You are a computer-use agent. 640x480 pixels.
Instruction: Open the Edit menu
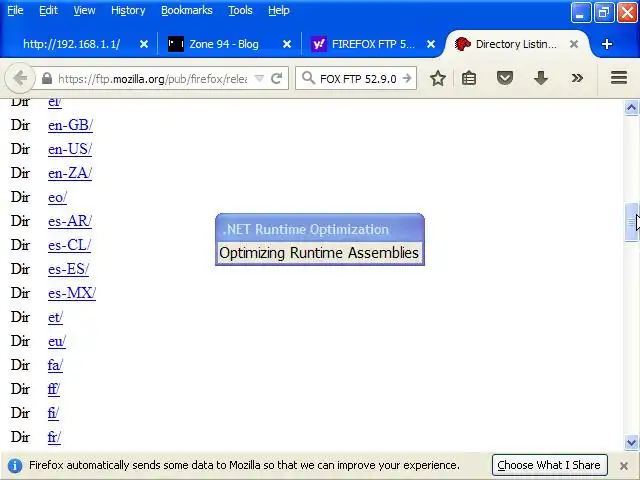[48, 10]
